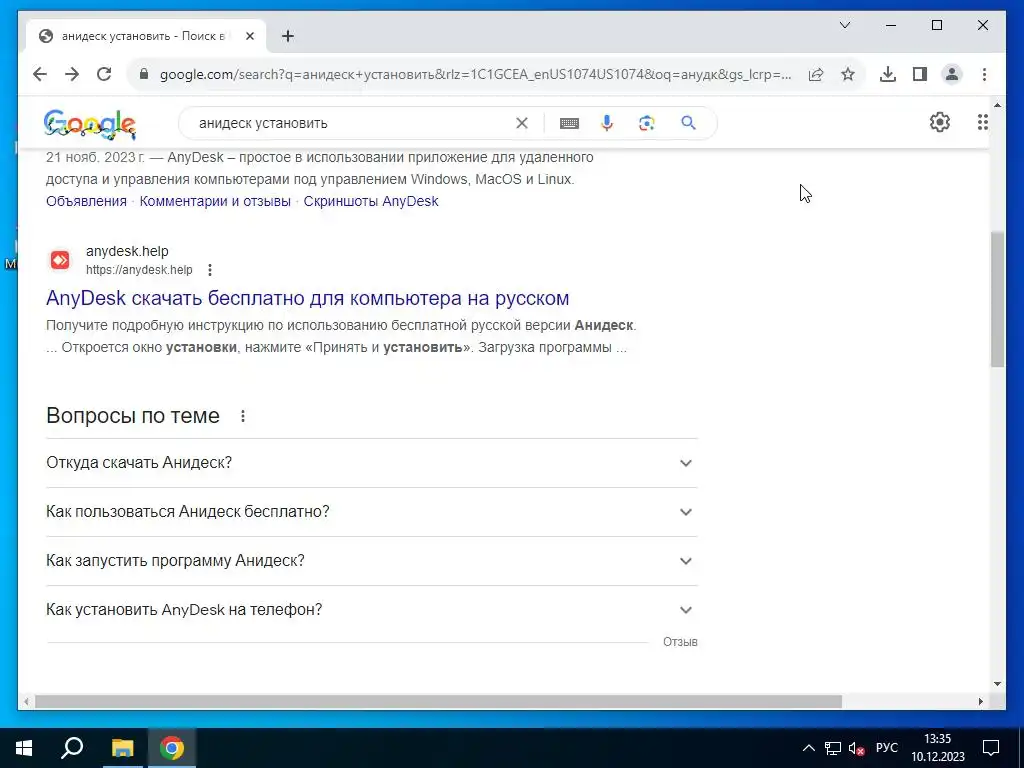Clear the Google search box text
The image size is (1024, 768).
pos(522,123)
